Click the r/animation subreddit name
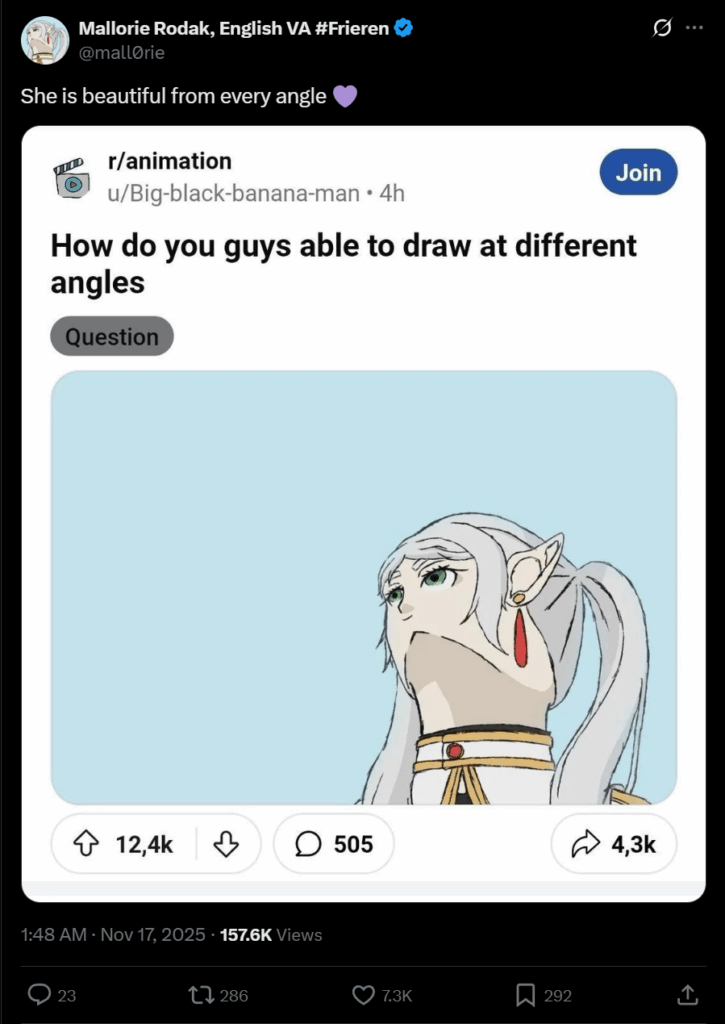Viewport: 725px width, 1024px height. (169, 161)
